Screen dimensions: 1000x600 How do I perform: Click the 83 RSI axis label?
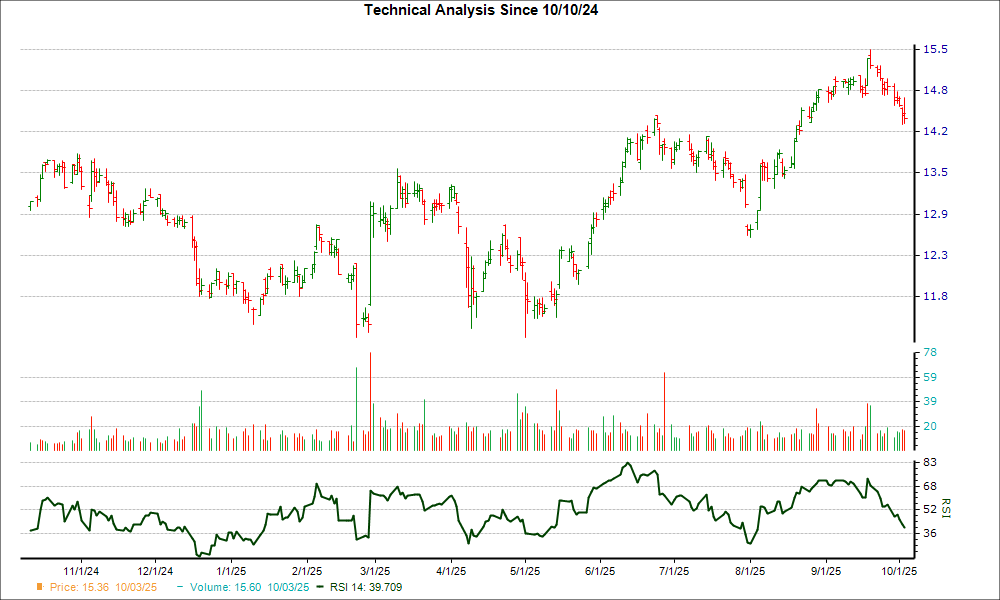[x=929, y=462]
